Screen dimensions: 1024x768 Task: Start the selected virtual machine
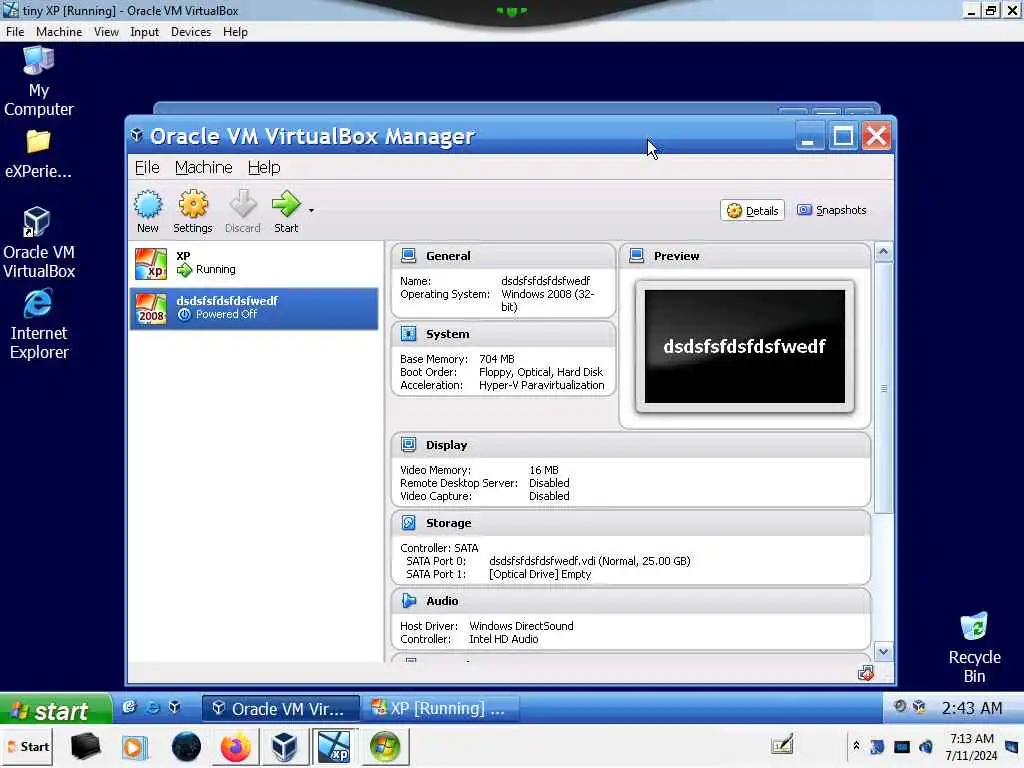tap(286, 211)
